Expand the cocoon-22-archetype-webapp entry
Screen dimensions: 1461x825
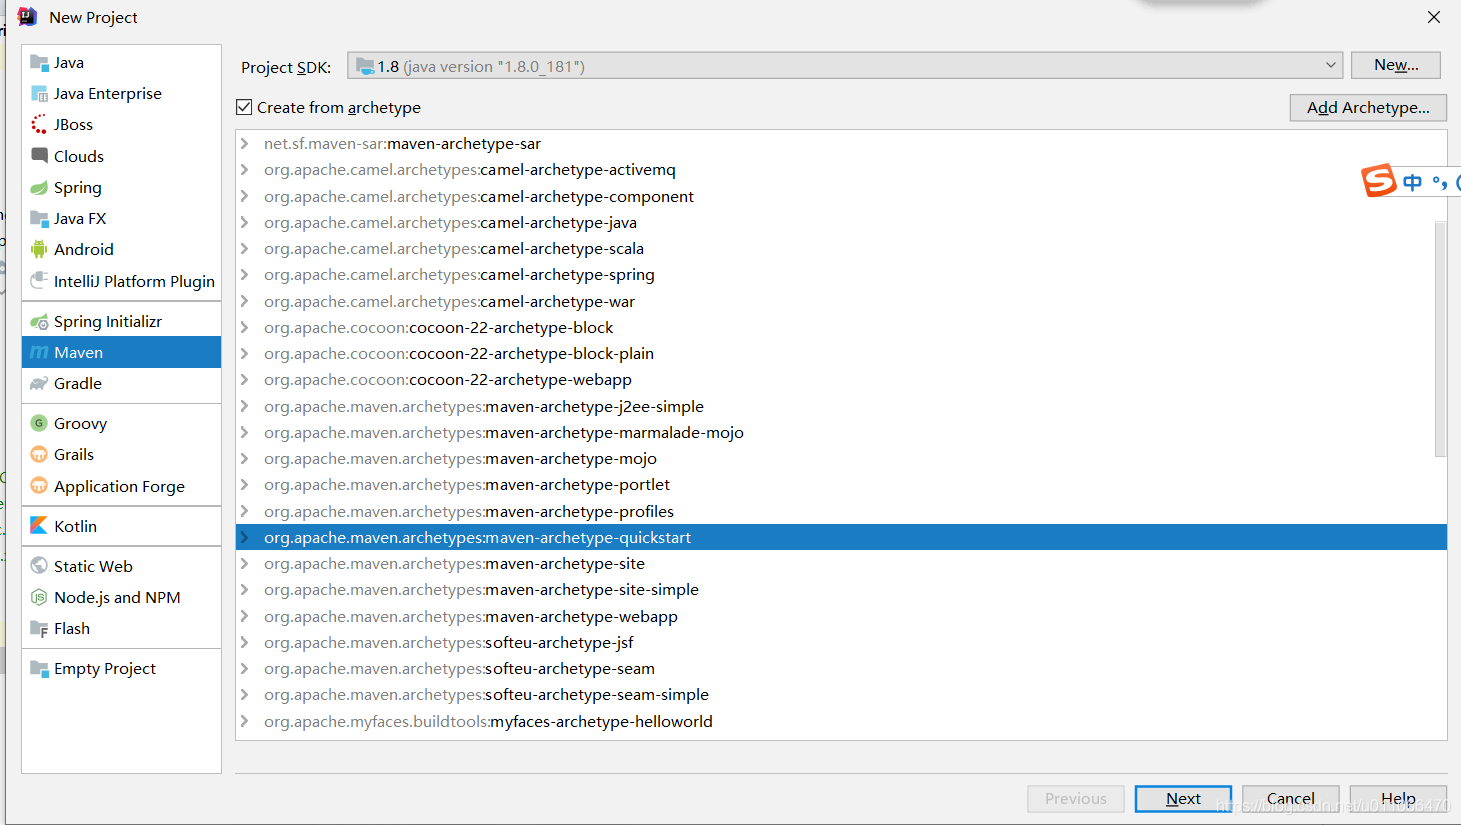tap(243, 379)
